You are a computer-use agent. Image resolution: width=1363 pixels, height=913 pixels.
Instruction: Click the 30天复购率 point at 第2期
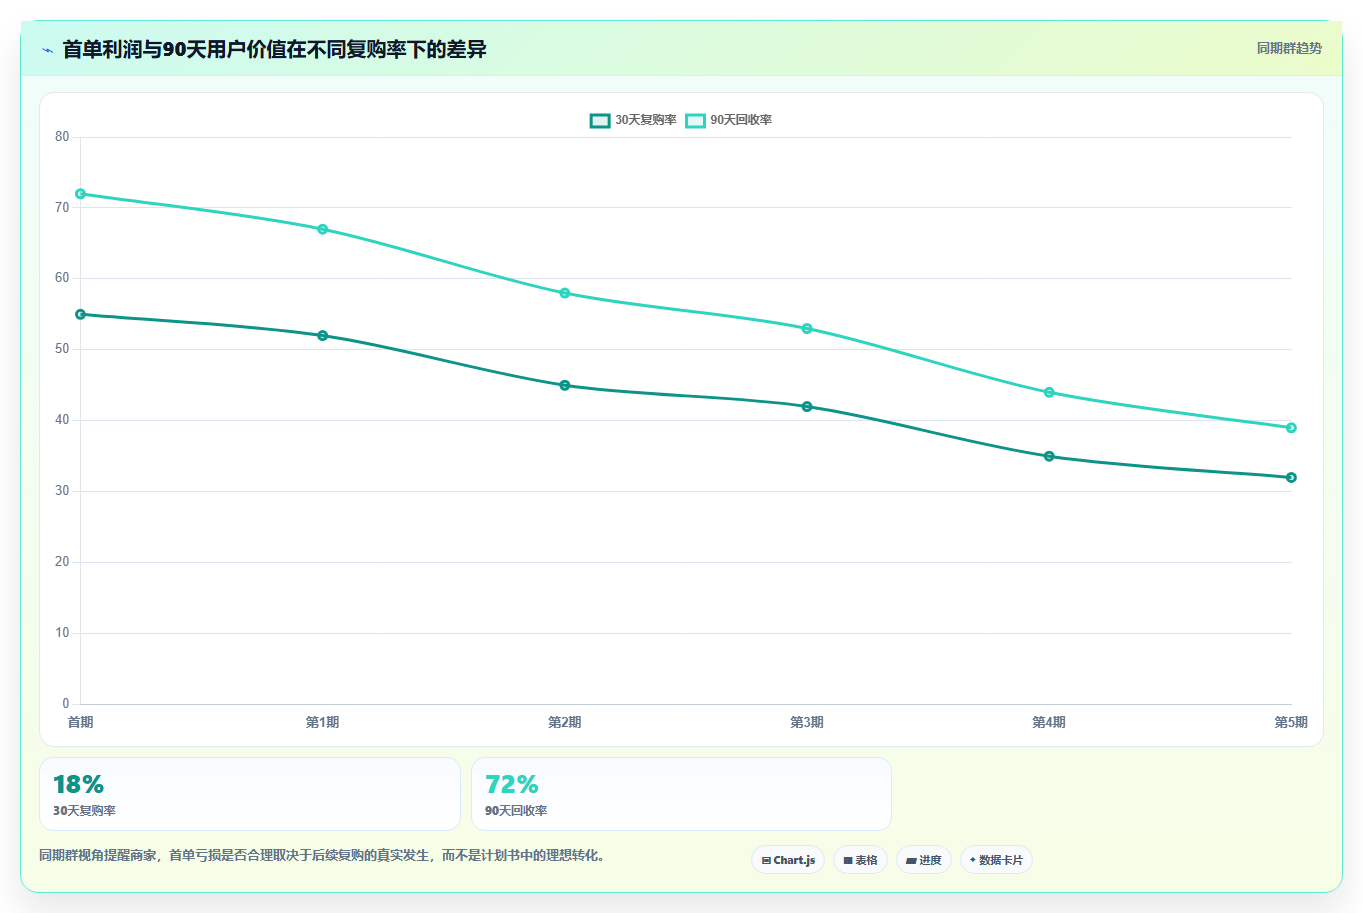(565, 385)
